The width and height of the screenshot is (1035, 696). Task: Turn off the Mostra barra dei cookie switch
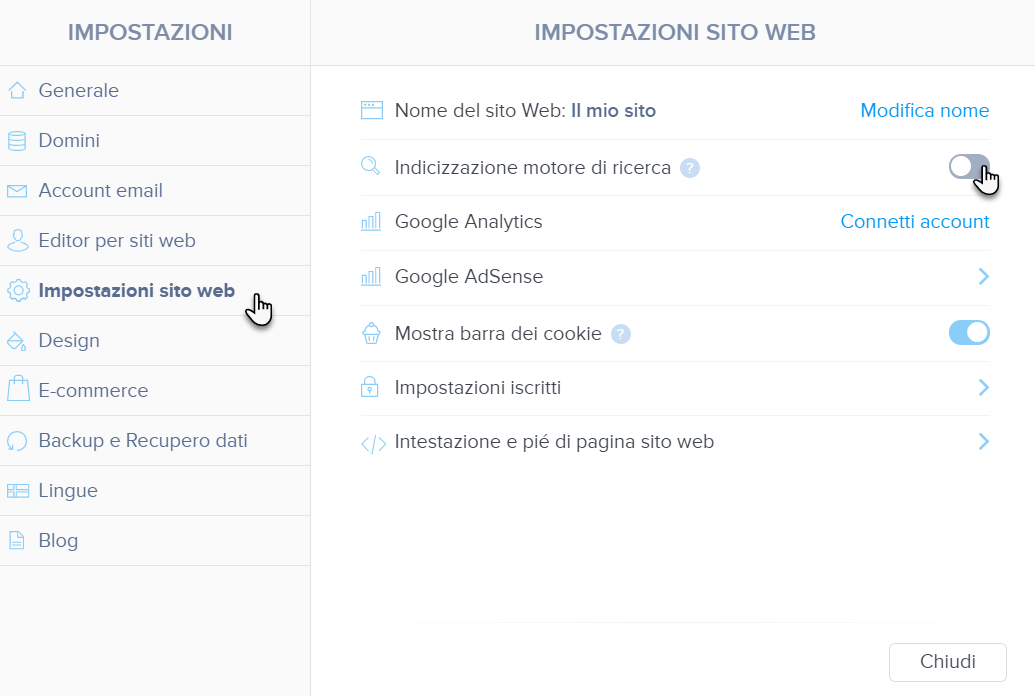tap(969, 333)
